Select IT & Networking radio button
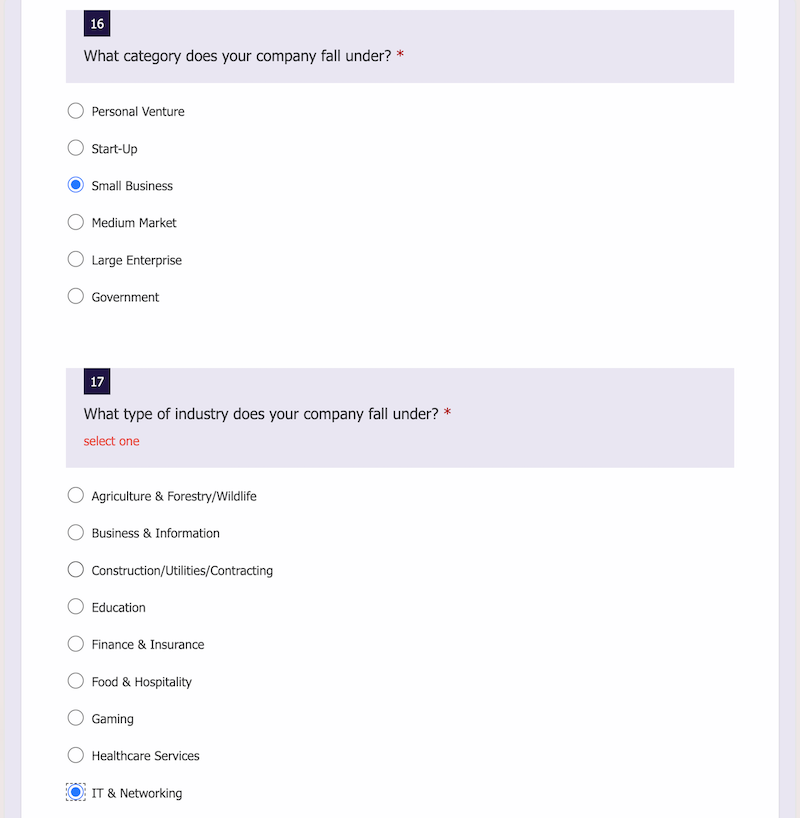Image resolution: width=800 pixels, height=818 pixels. click(76, 792)
